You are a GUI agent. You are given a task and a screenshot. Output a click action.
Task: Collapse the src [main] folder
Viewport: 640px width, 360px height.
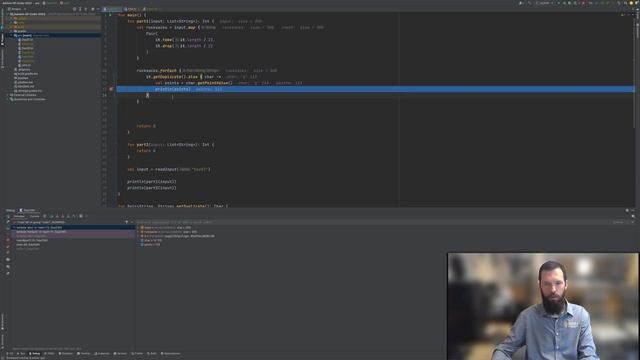coord(11,36)
